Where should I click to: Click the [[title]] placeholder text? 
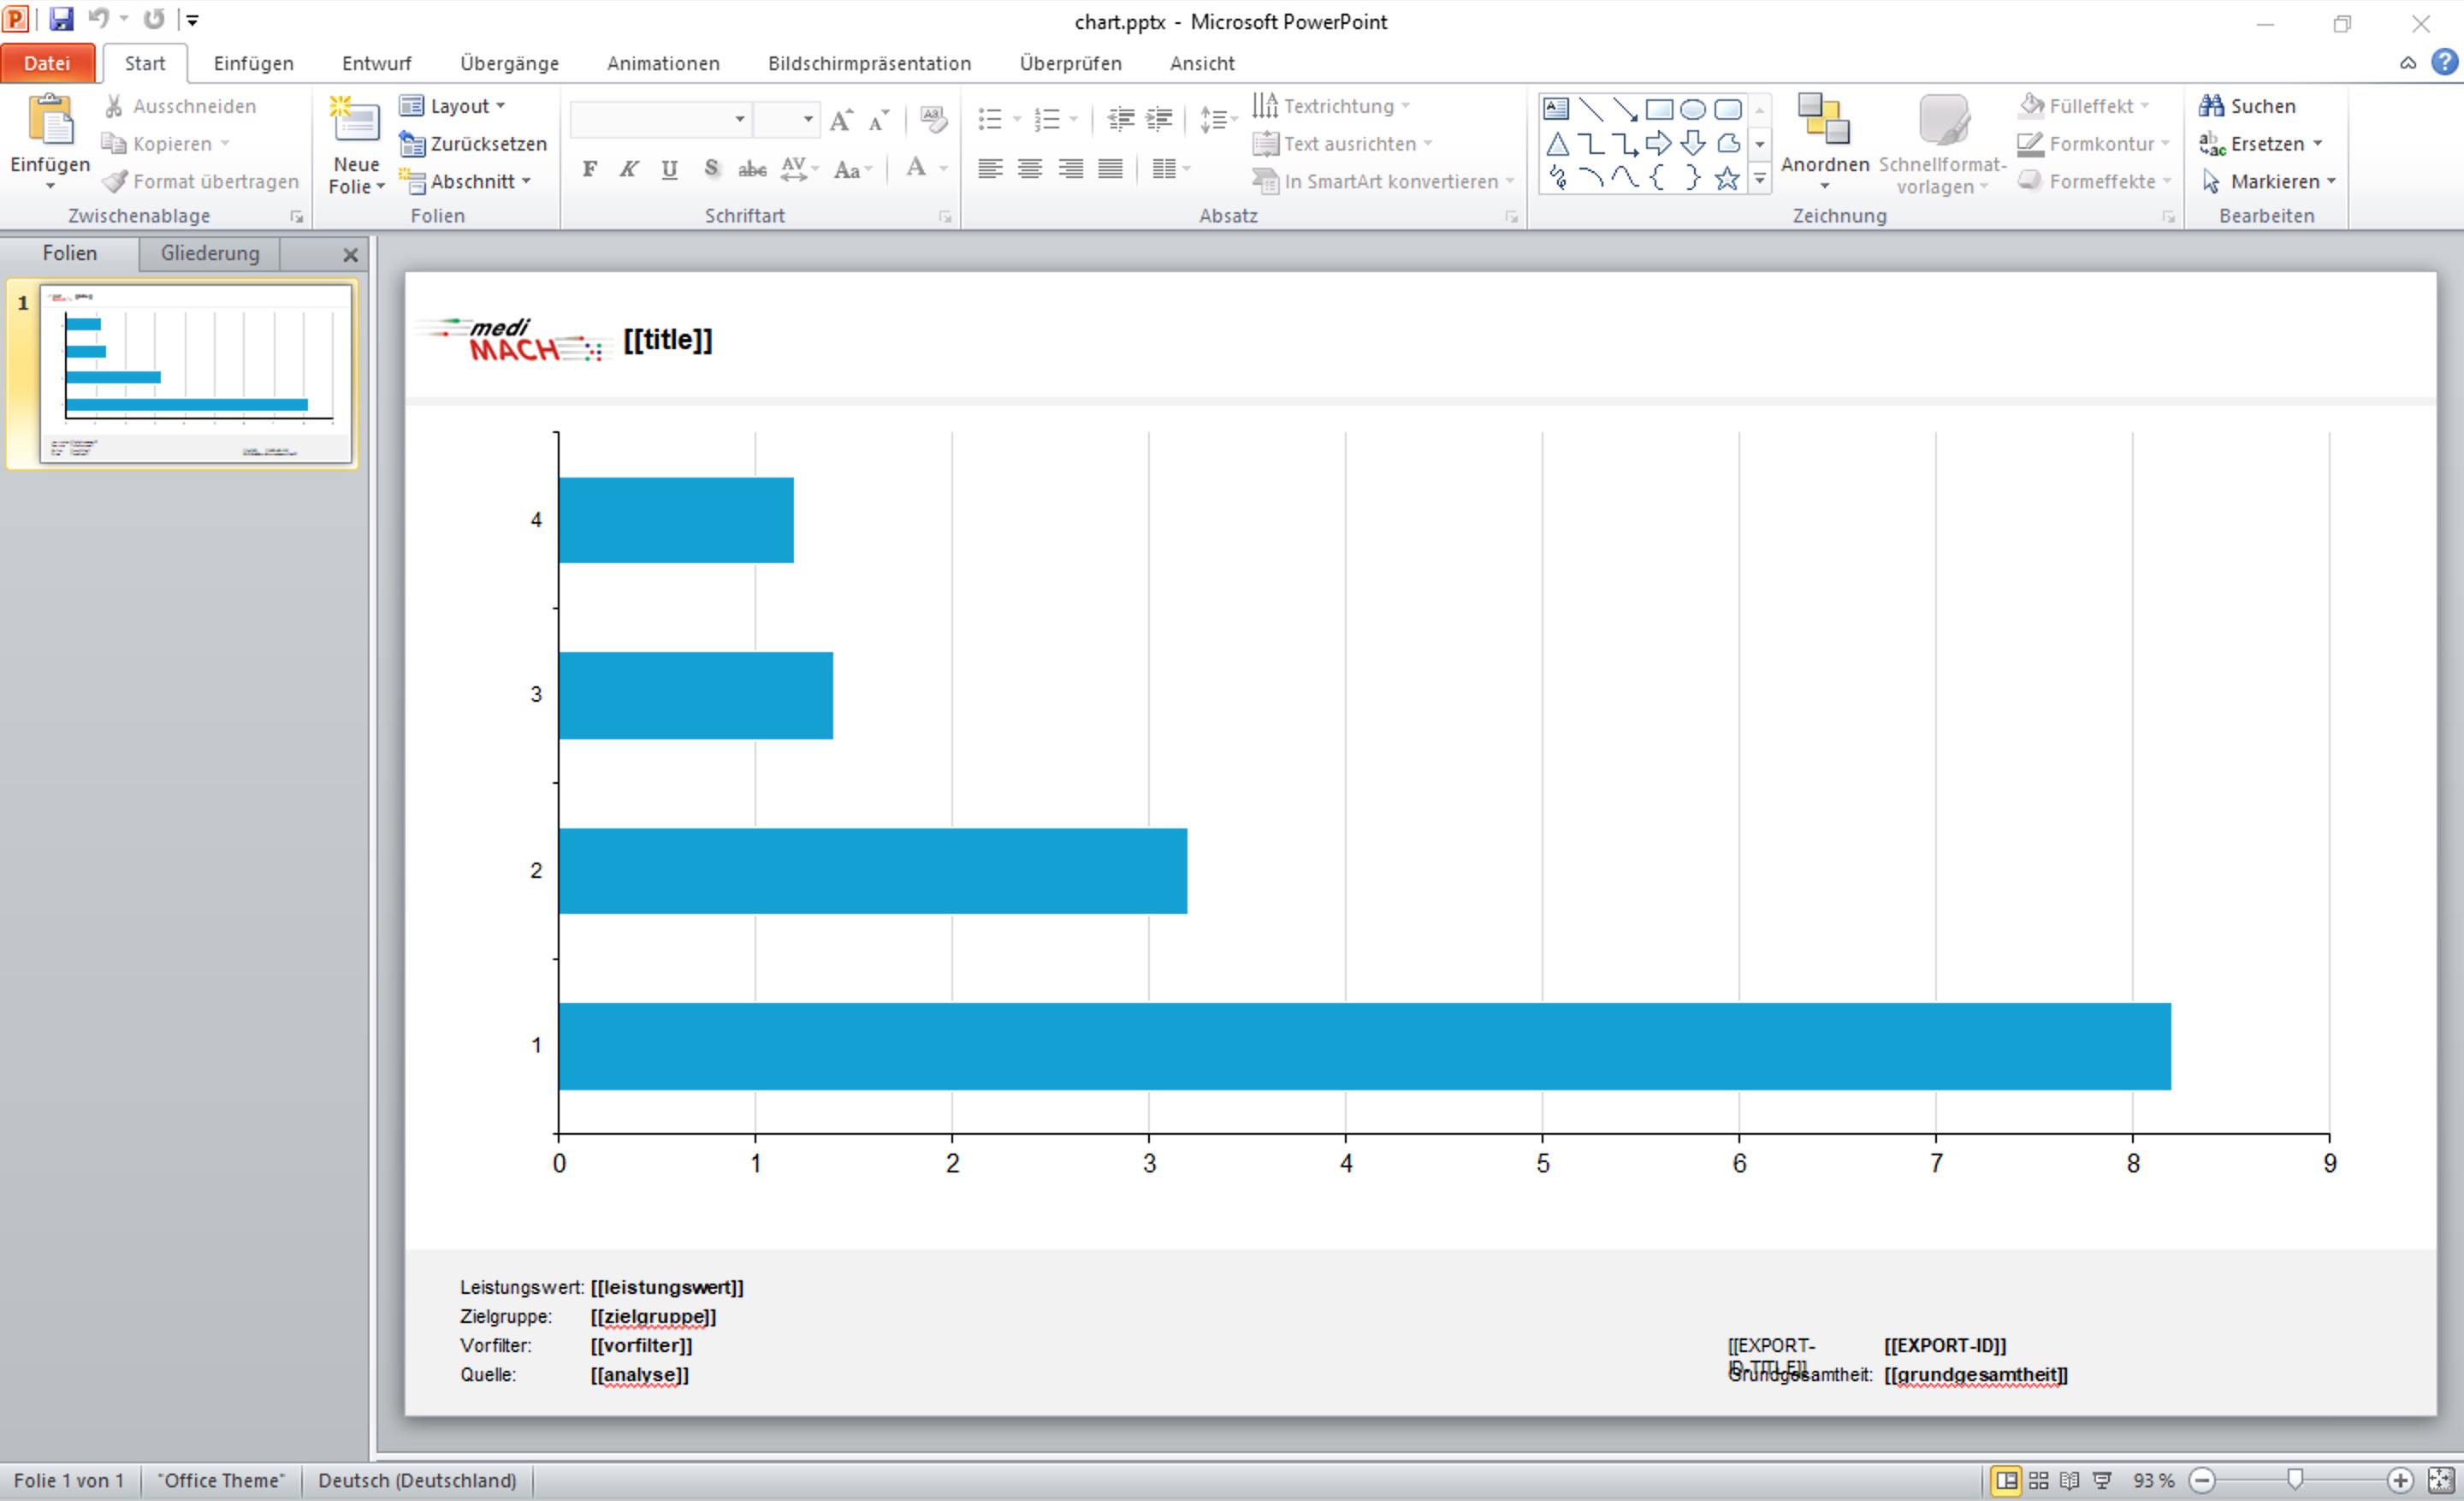point(667,340)
